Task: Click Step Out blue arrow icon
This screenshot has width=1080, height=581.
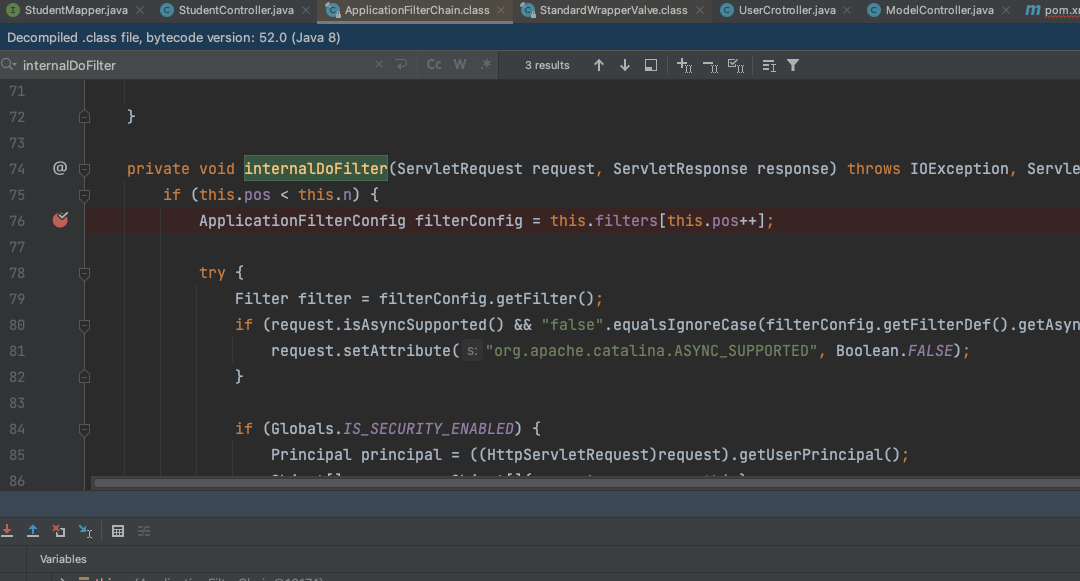Action: pos(32,531)
